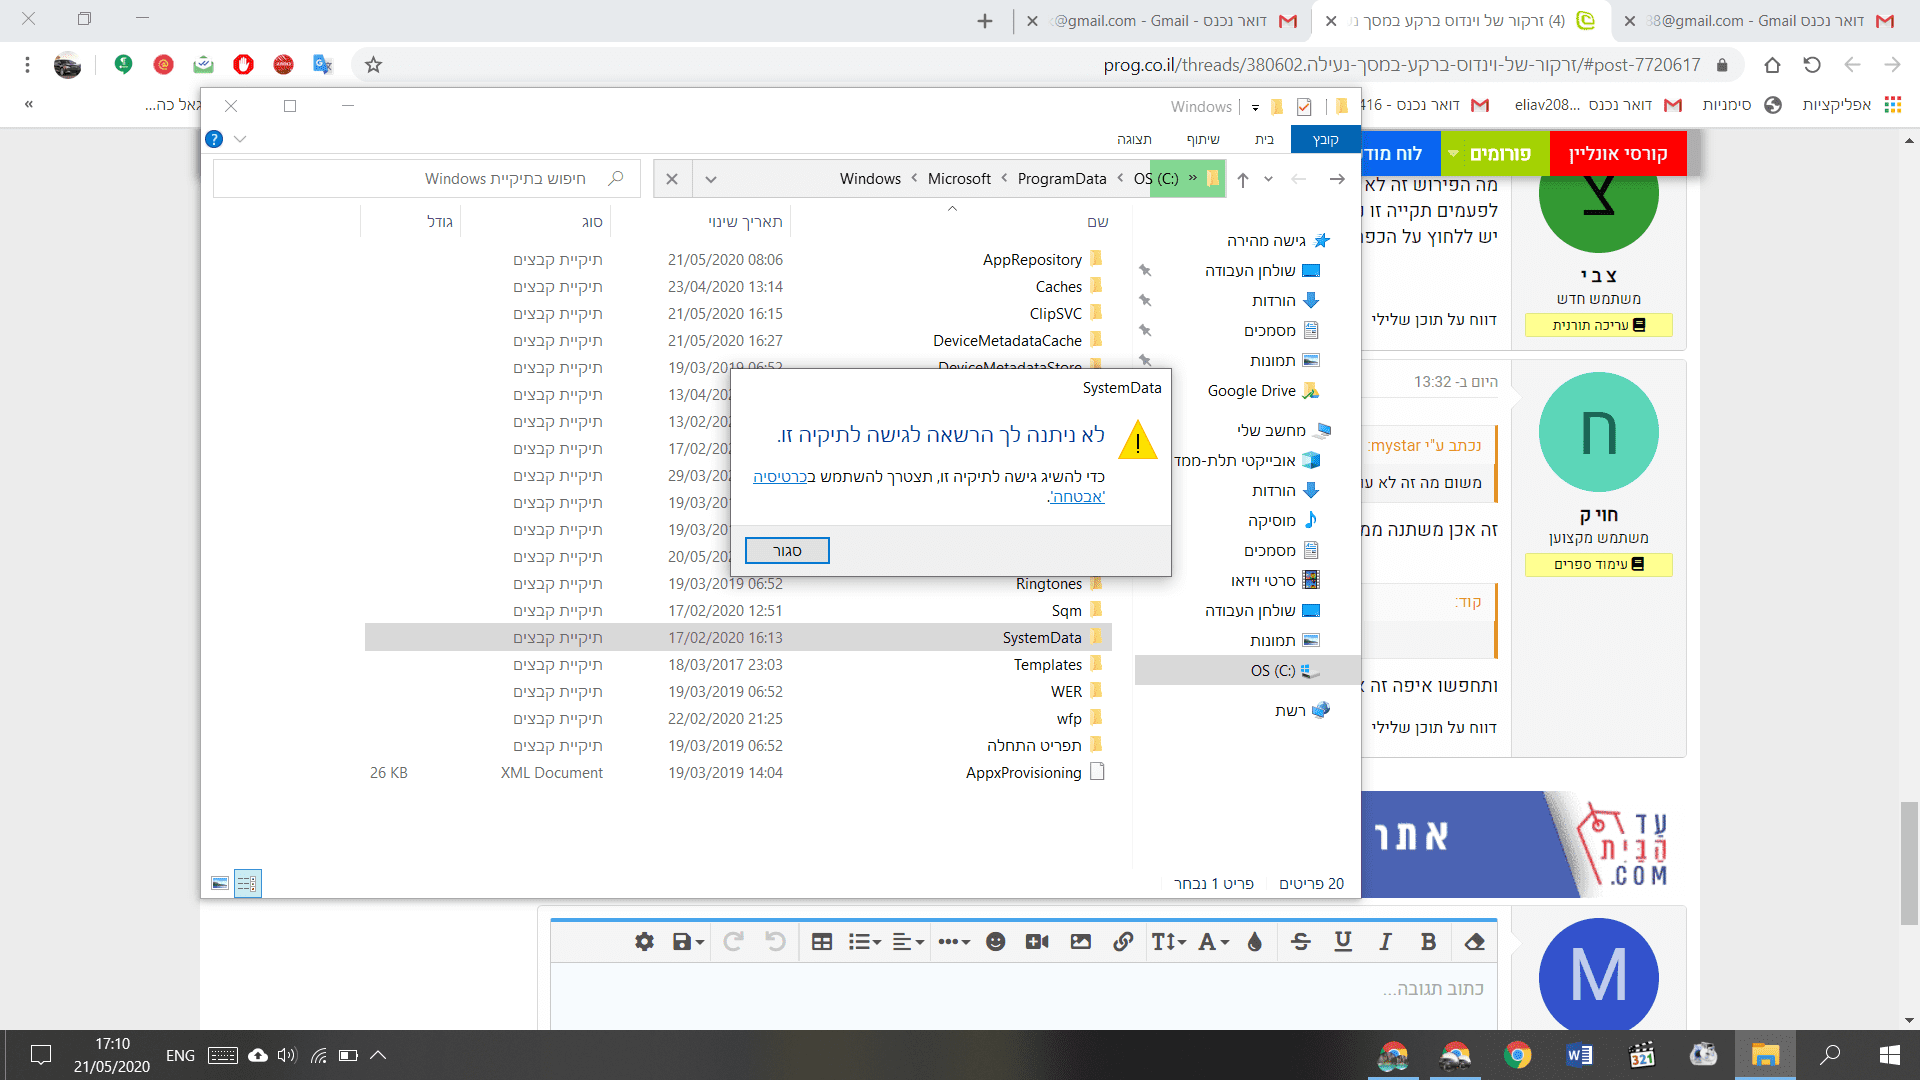Screen dimensions: 1920x1080
Task: Expand the list formatting dropdown
Action: click(x=864, y=942)
